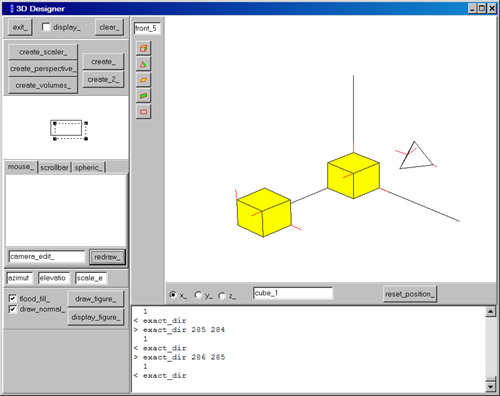
Task: Click the yellow cube at the axis origin
Action: (x=353, y=176)
